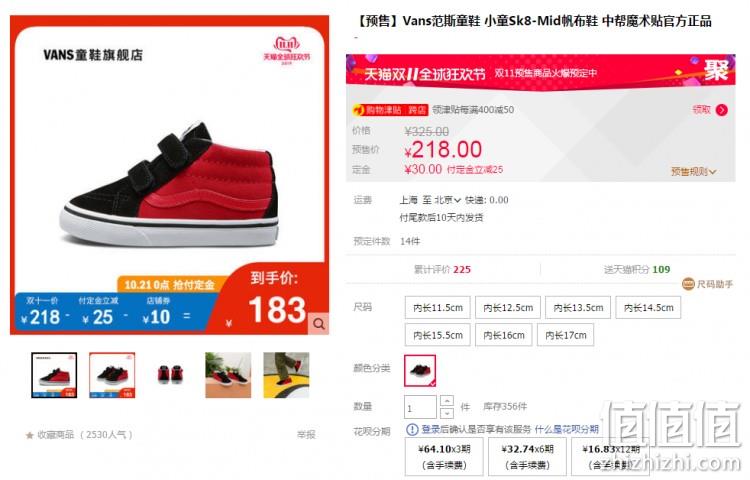The height and width of the screenshot is (480, 750).
Task: Click the 聚 logo on the banner
Action: tap(716, 70)
